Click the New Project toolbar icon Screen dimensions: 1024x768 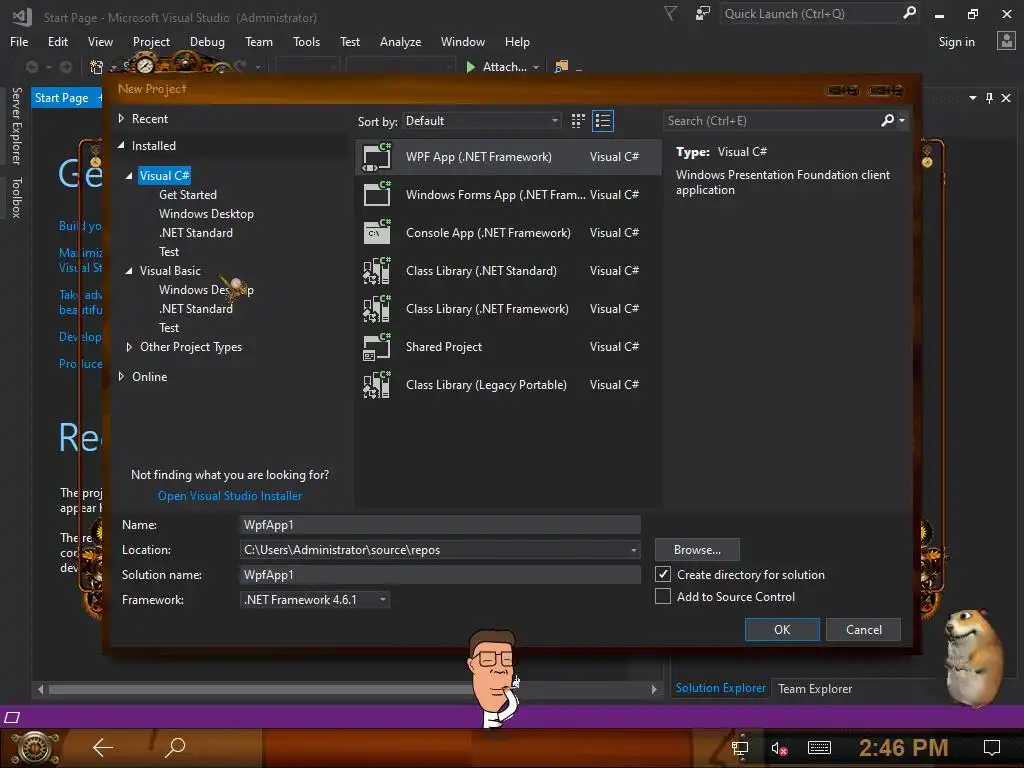[x=96, y=67]
